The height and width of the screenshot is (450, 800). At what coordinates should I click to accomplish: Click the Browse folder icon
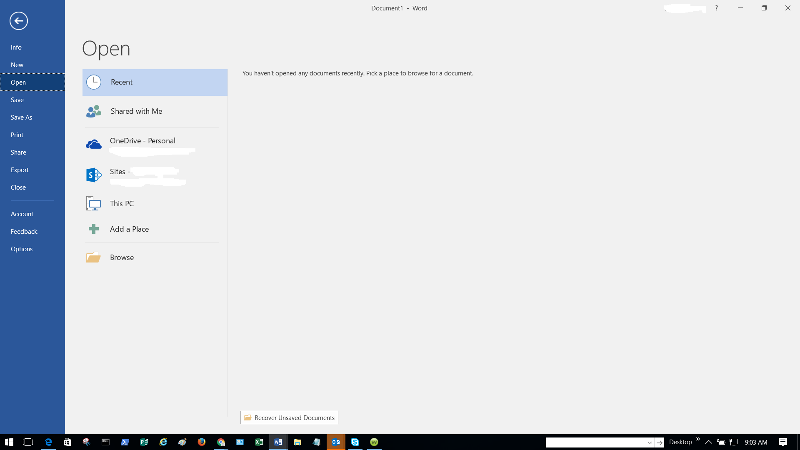tap(93, 257)
